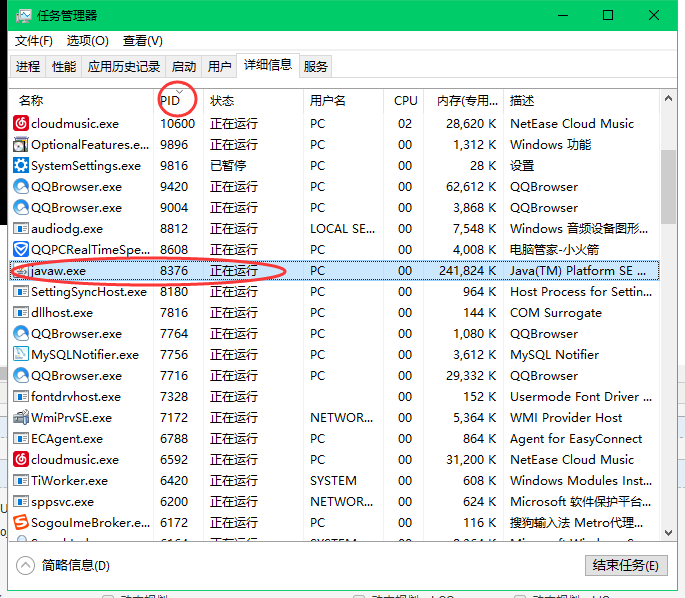Click the 电脑管家-小火箭 description cell
The width and height of the screenshot is (685, 598).
click(554, 249)
